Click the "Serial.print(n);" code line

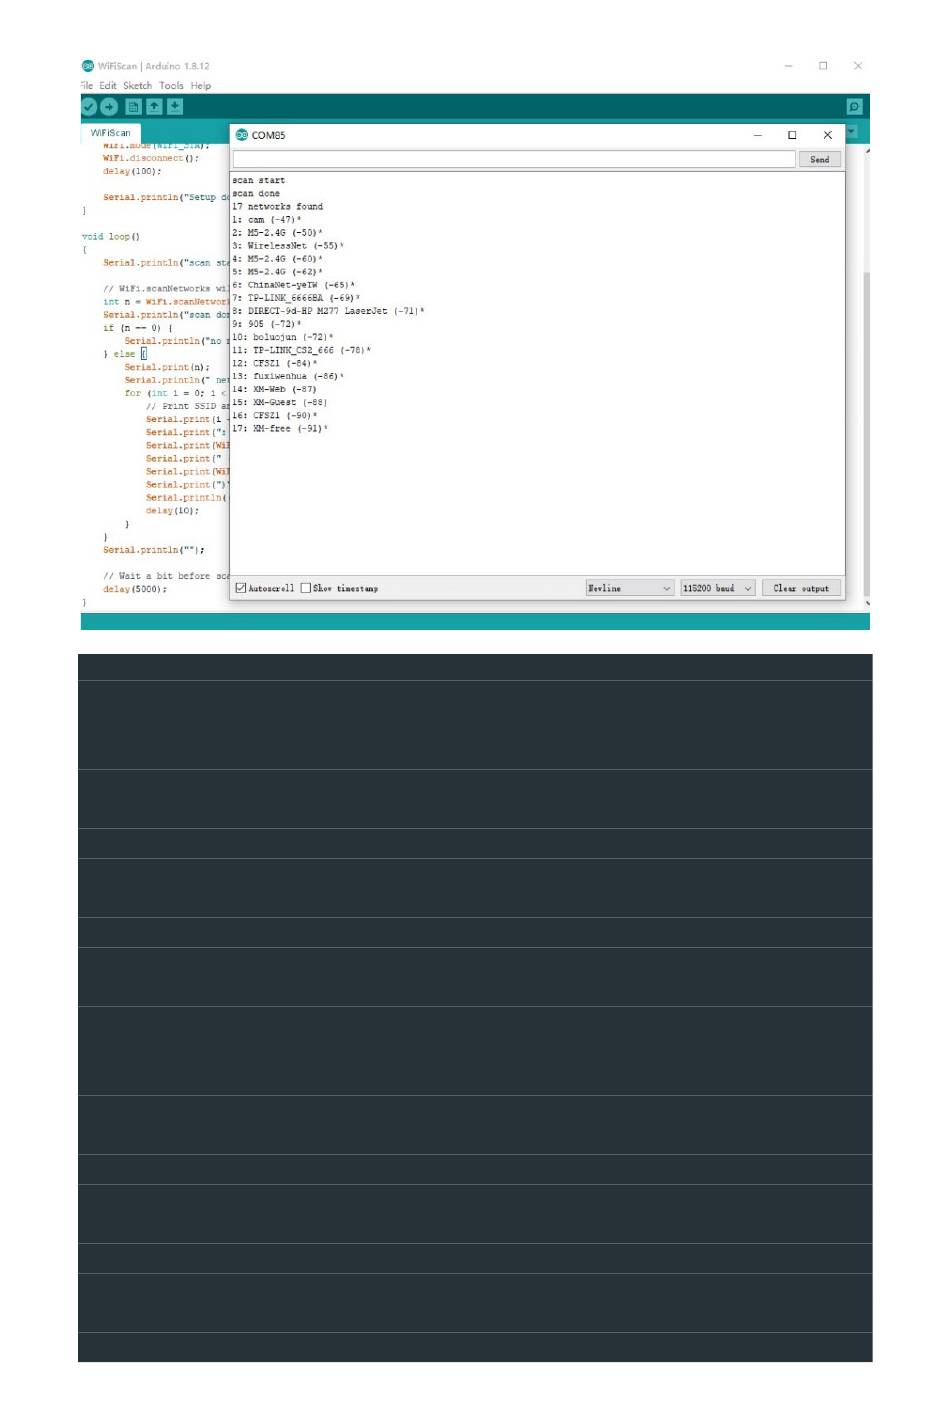[x=167, y=367]
